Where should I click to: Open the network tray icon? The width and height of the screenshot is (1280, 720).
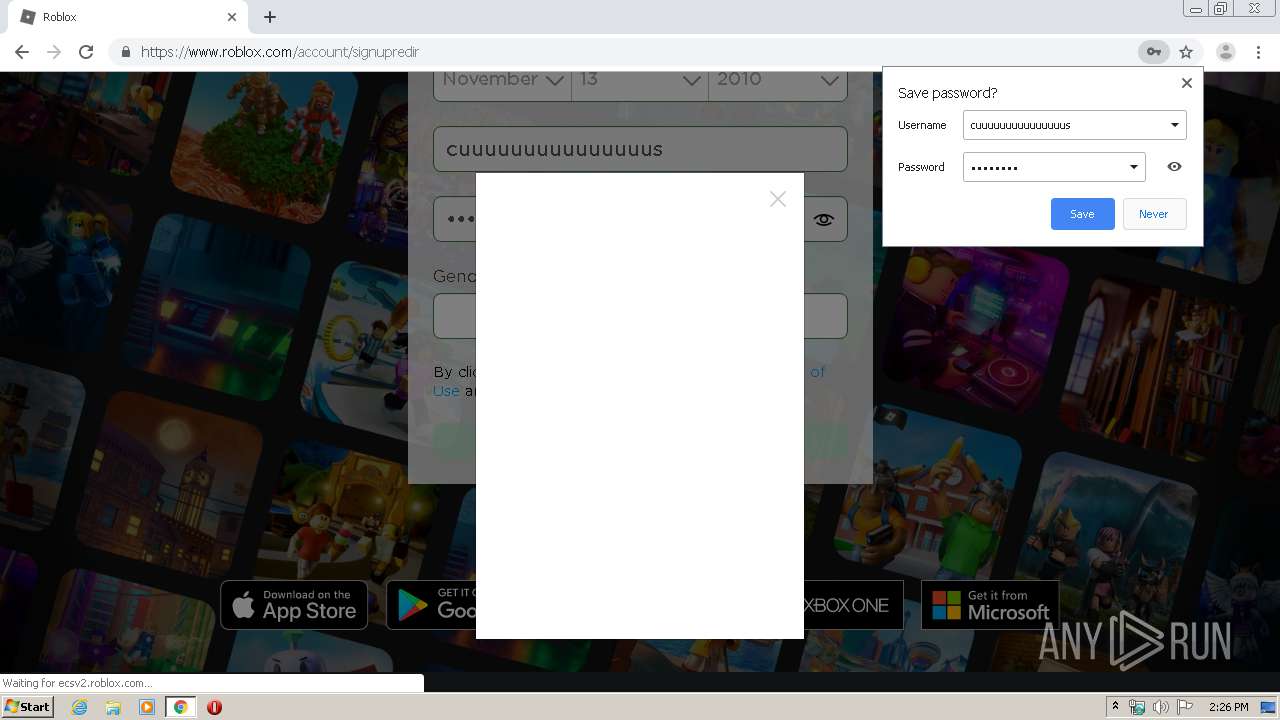[1137, 707]
